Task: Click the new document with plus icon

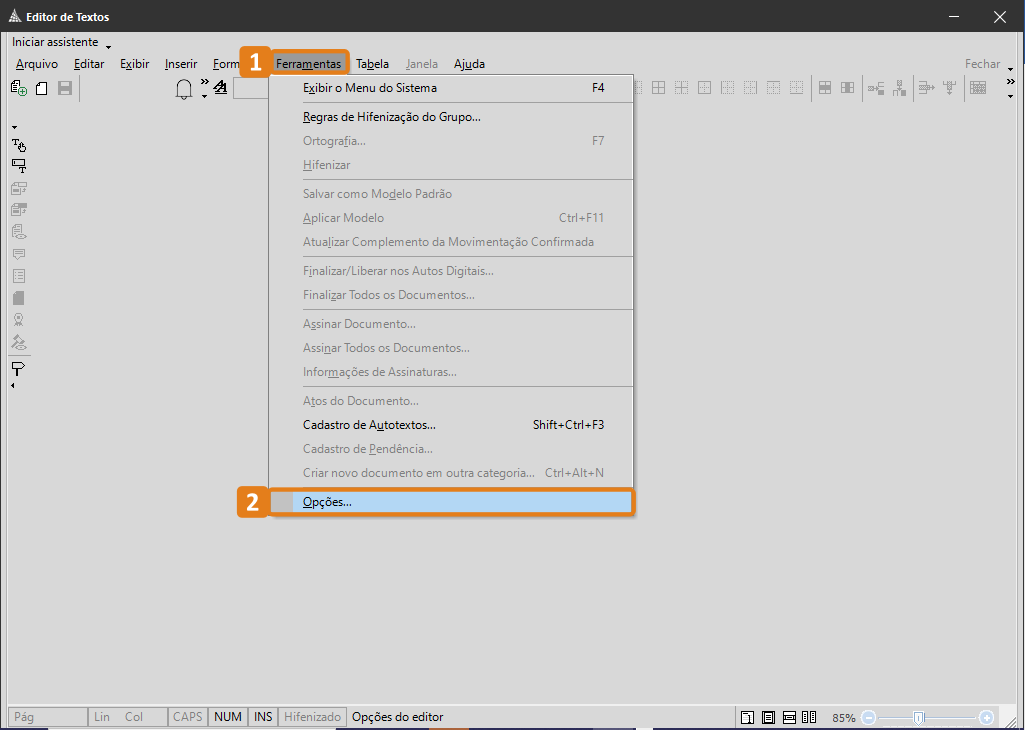Action: point(18,88)
